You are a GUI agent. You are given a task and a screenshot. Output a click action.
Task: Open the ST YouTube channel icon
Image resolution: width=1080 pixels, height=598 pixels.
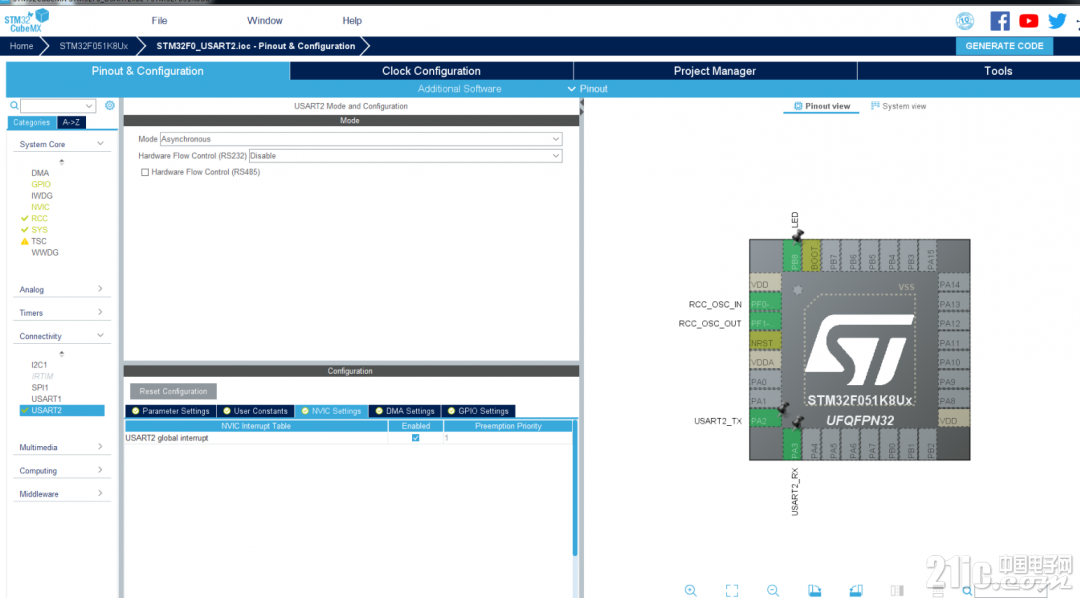(x=1028, y=21)
